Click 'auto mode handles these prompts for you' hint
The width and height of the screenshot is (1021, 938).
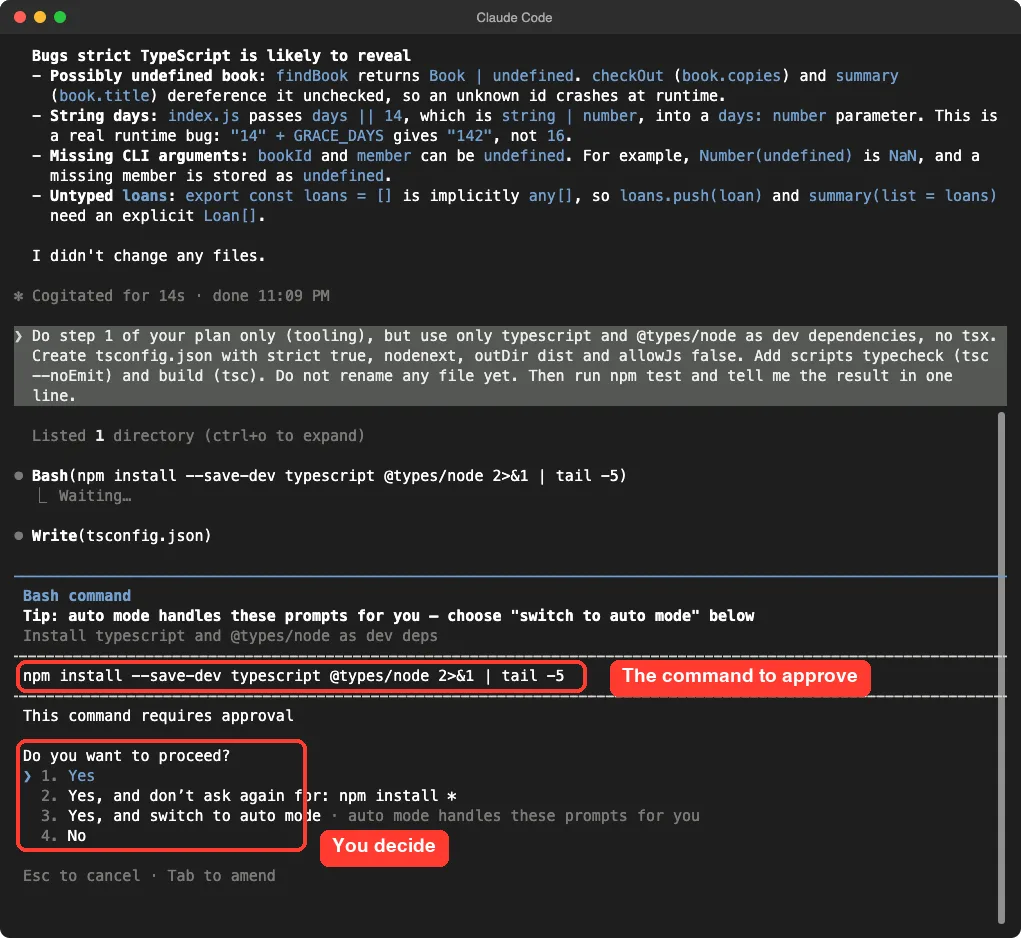(524, 816)
